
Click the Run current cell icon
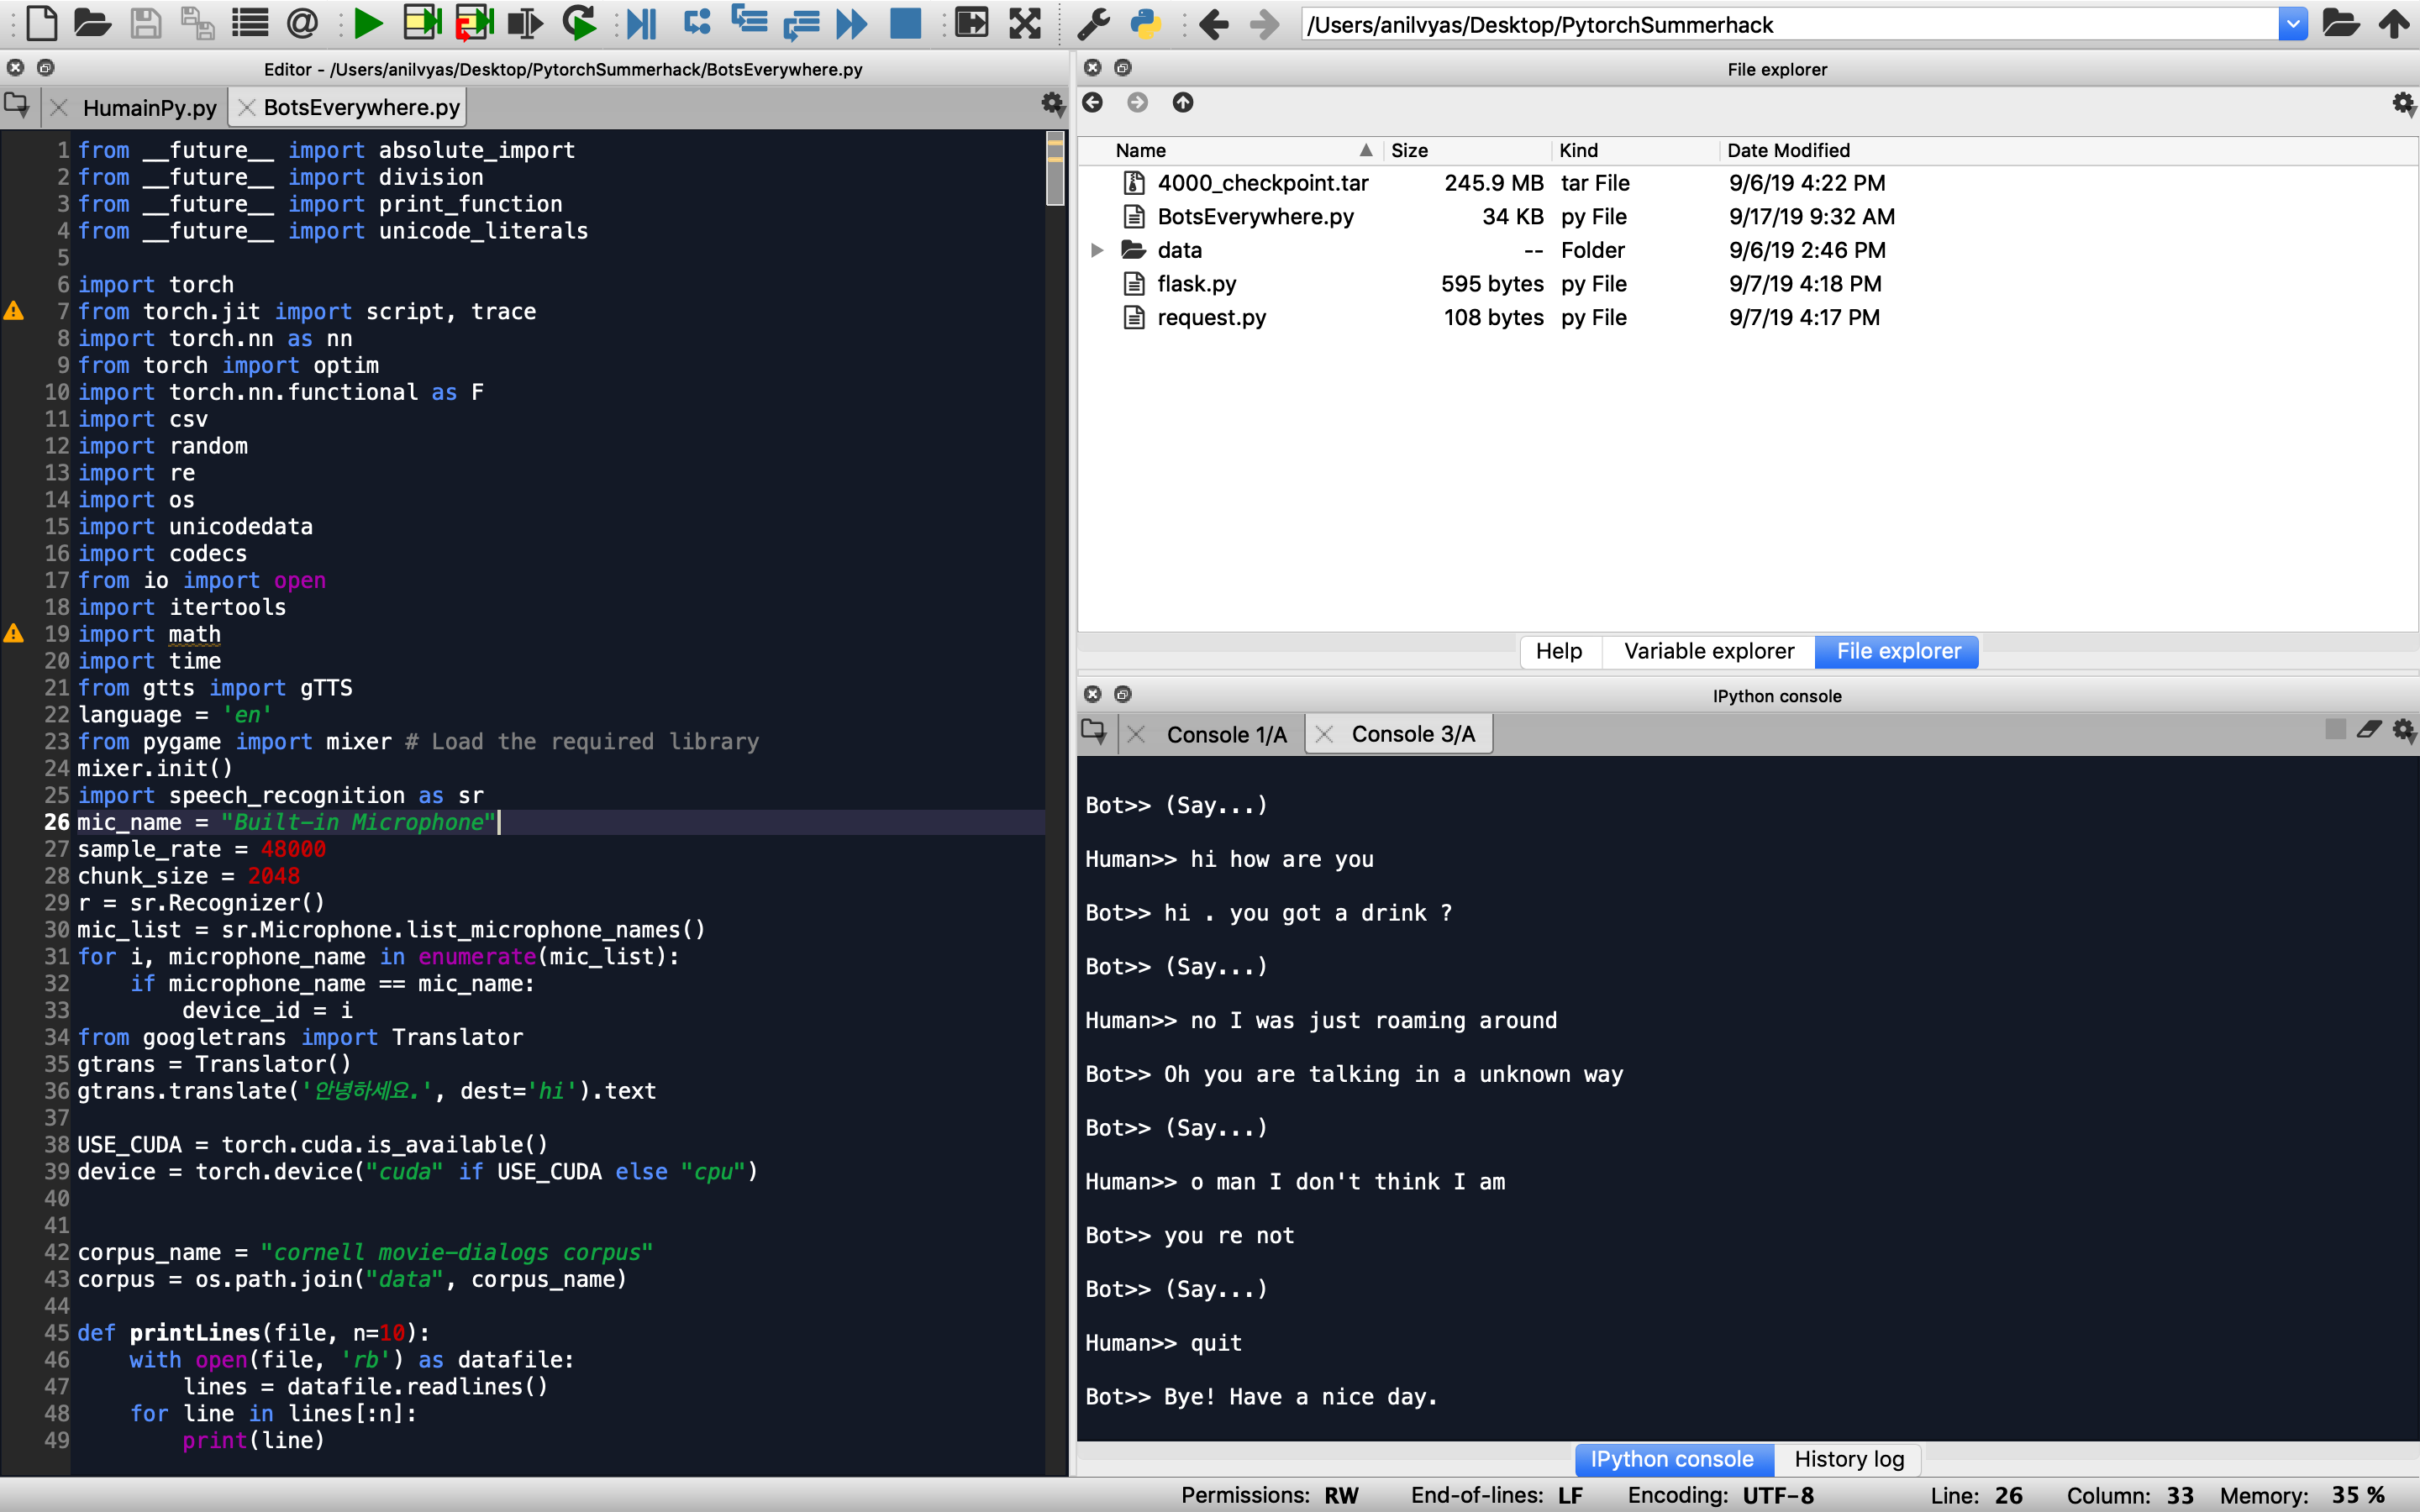pyautogui.click(x=422, y=23)
